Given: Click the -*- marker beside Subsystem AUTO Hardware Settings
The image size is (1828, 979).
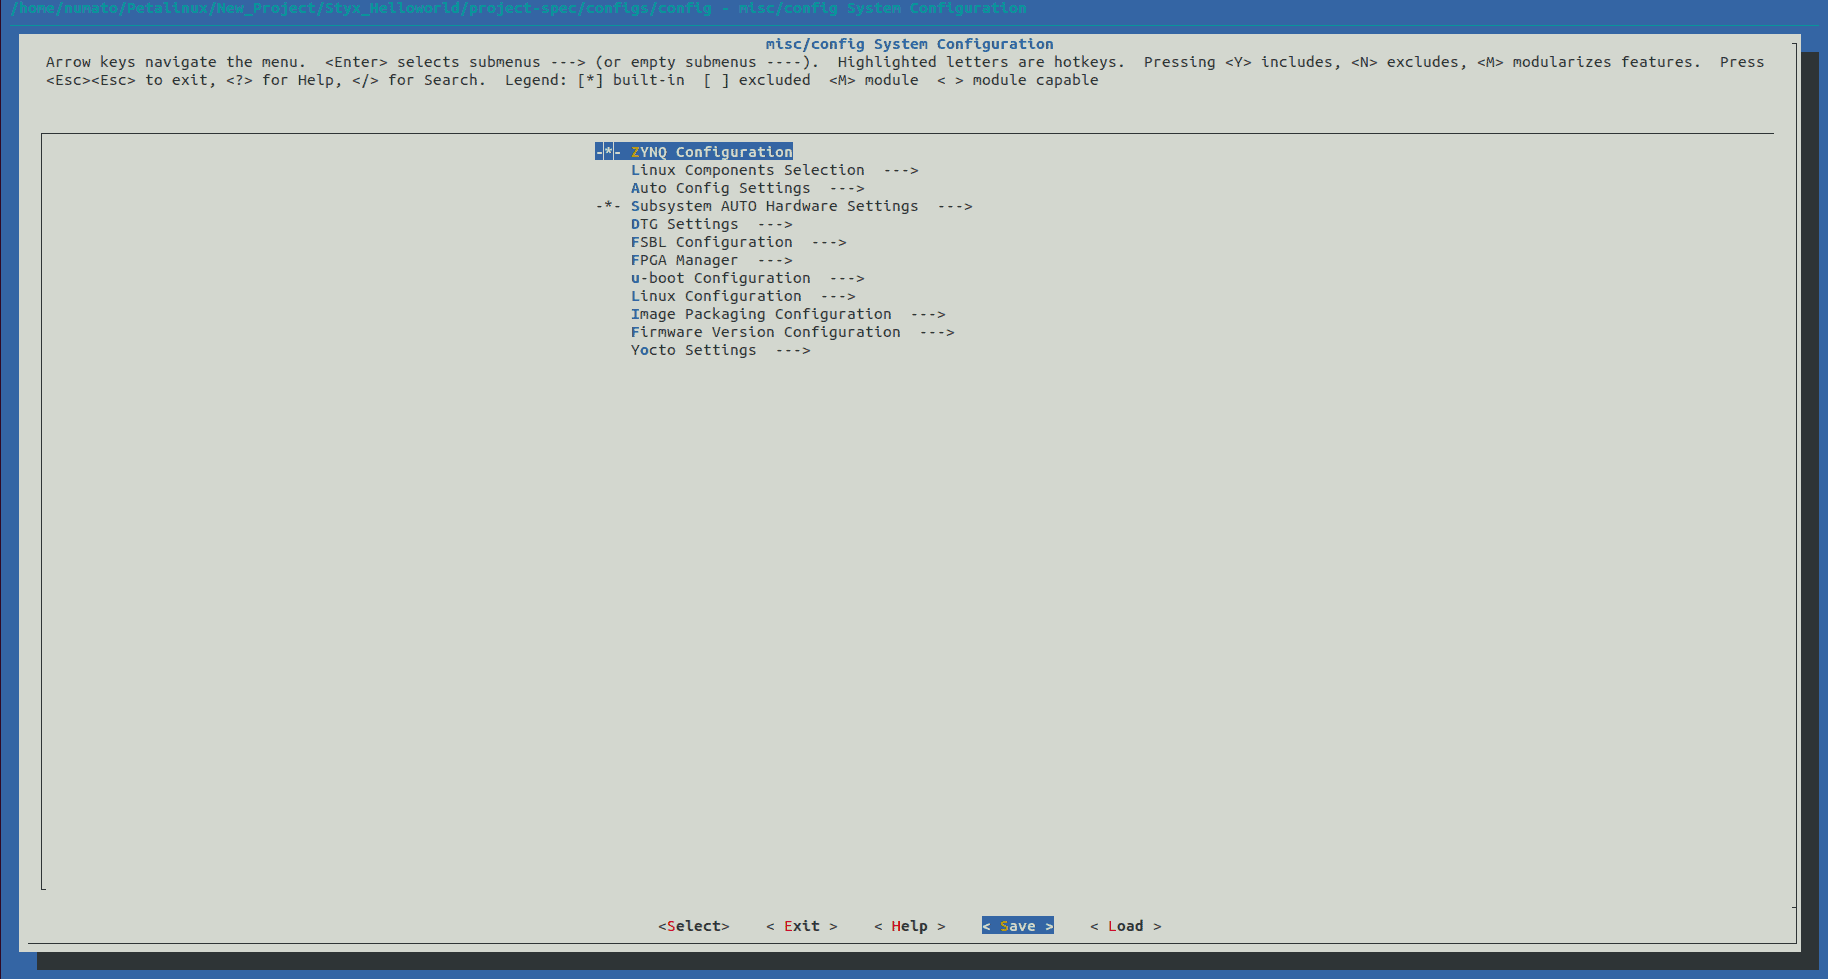Looking at the screenshot, I should [607, 206].
